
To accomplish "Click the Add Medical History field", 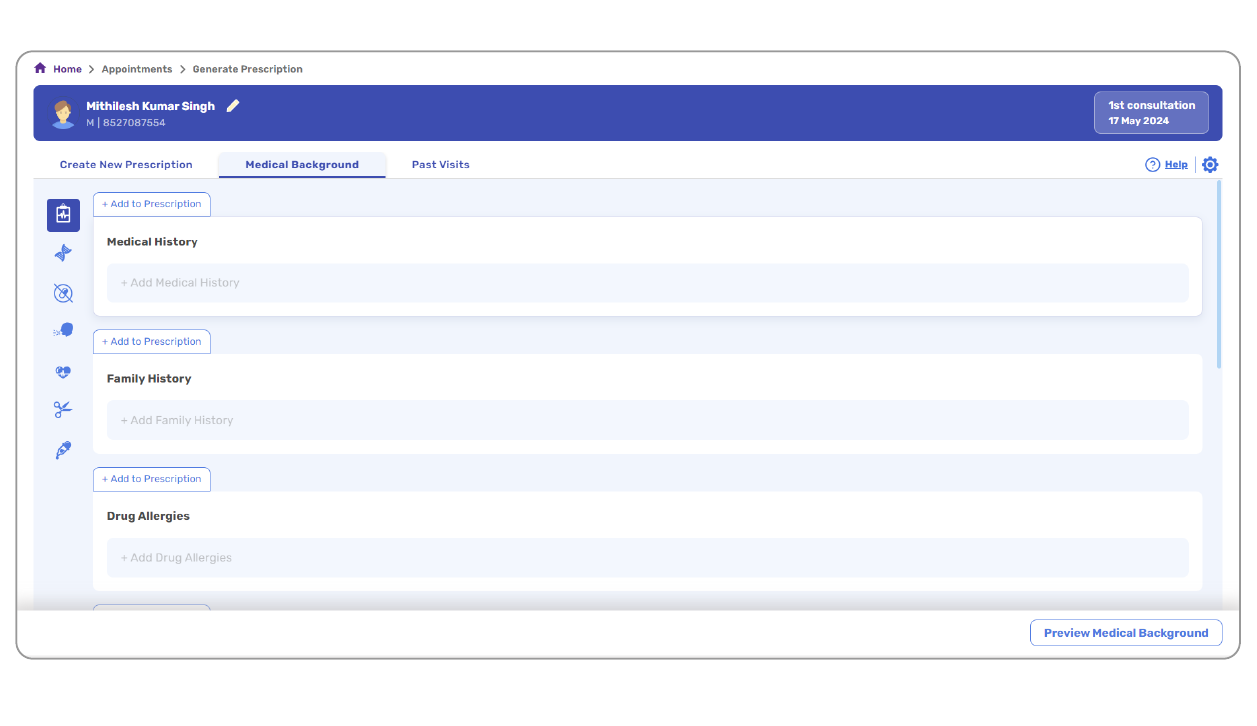I will click(x=648, y=283).
